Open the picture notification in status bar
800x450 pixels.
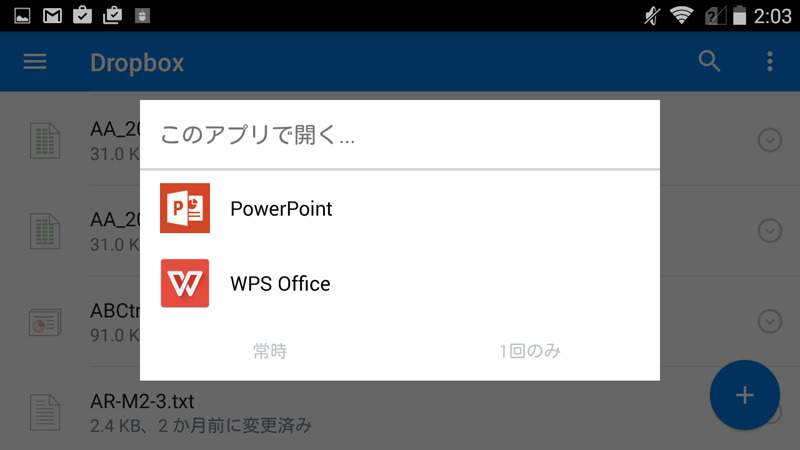22,16
